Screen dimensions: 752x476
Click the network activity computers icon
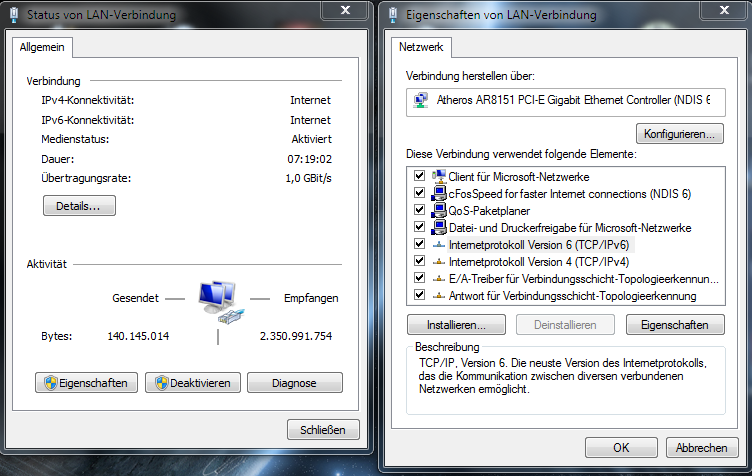pos(220,302)
